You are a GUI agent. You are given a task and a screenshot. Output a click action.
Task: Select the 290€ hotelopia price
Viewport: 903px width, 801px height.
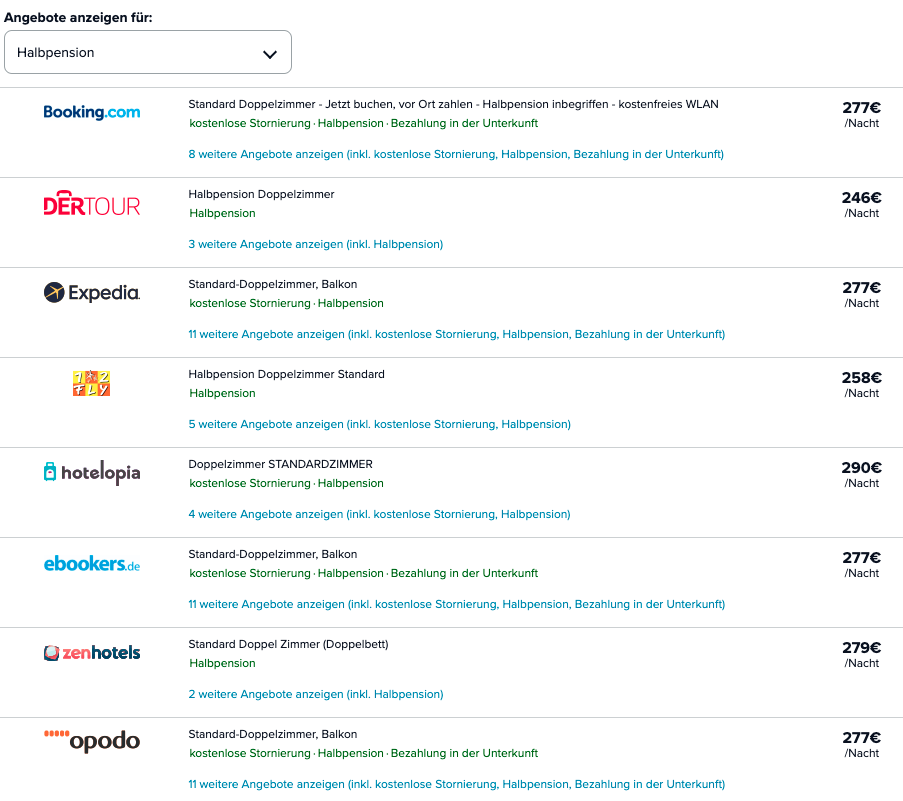pos(862,468)
